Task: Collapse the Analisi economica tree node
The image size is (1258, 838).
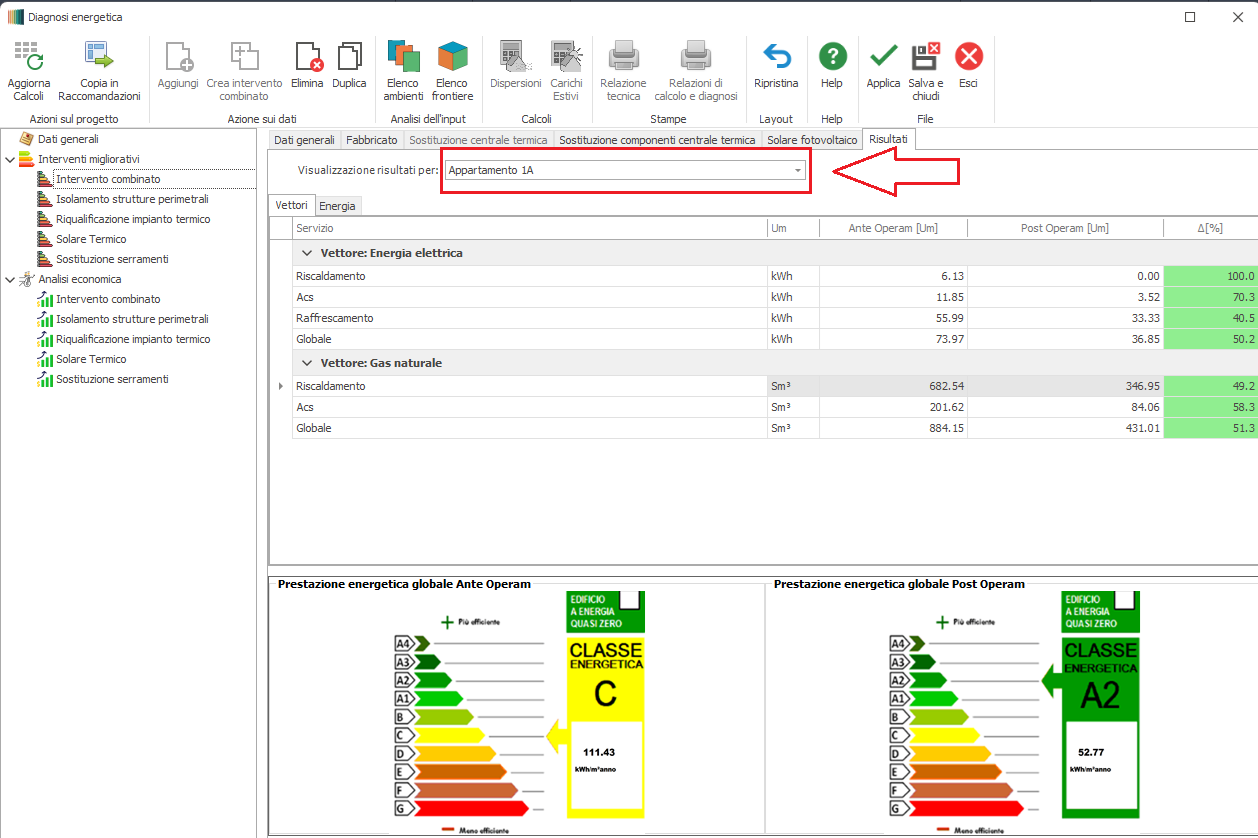Action: pyautogui.click(x=10, y=279)
